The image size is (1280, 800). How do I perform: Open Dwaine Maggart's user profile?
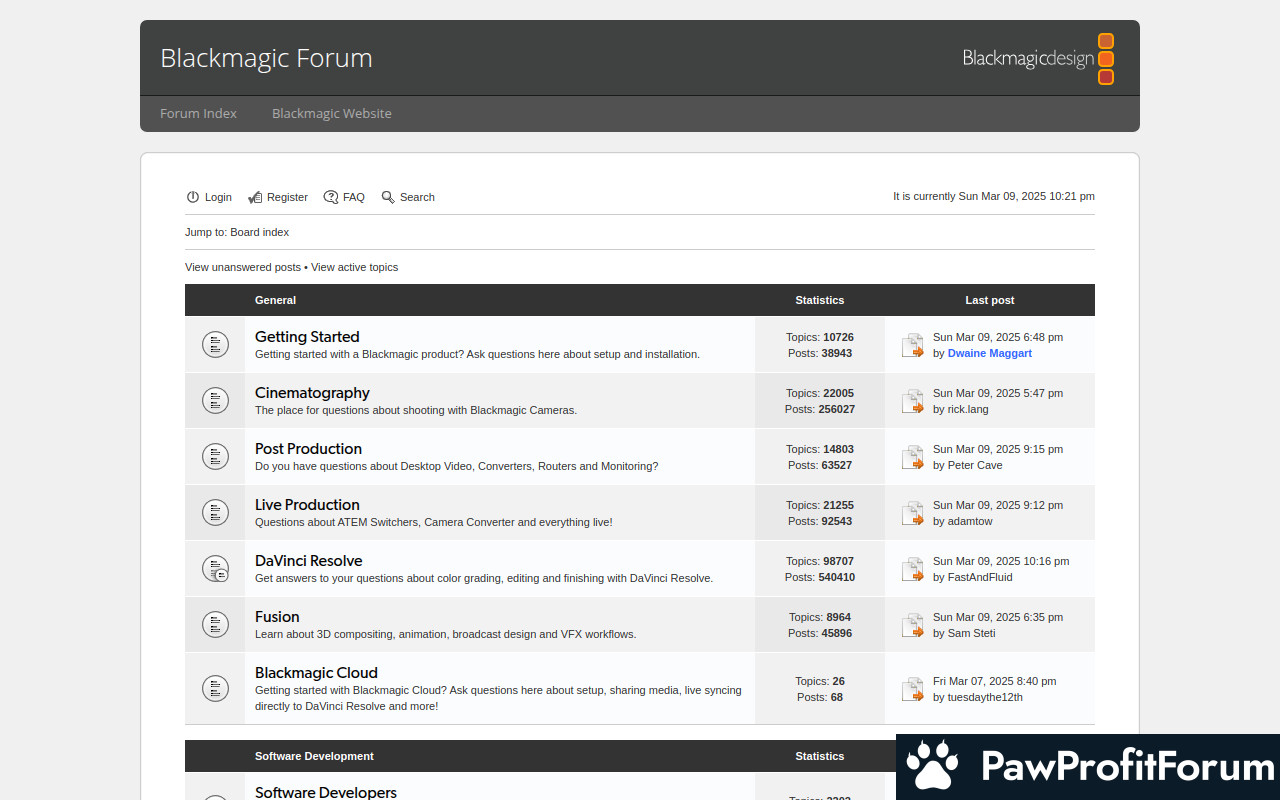coord(990,353)
